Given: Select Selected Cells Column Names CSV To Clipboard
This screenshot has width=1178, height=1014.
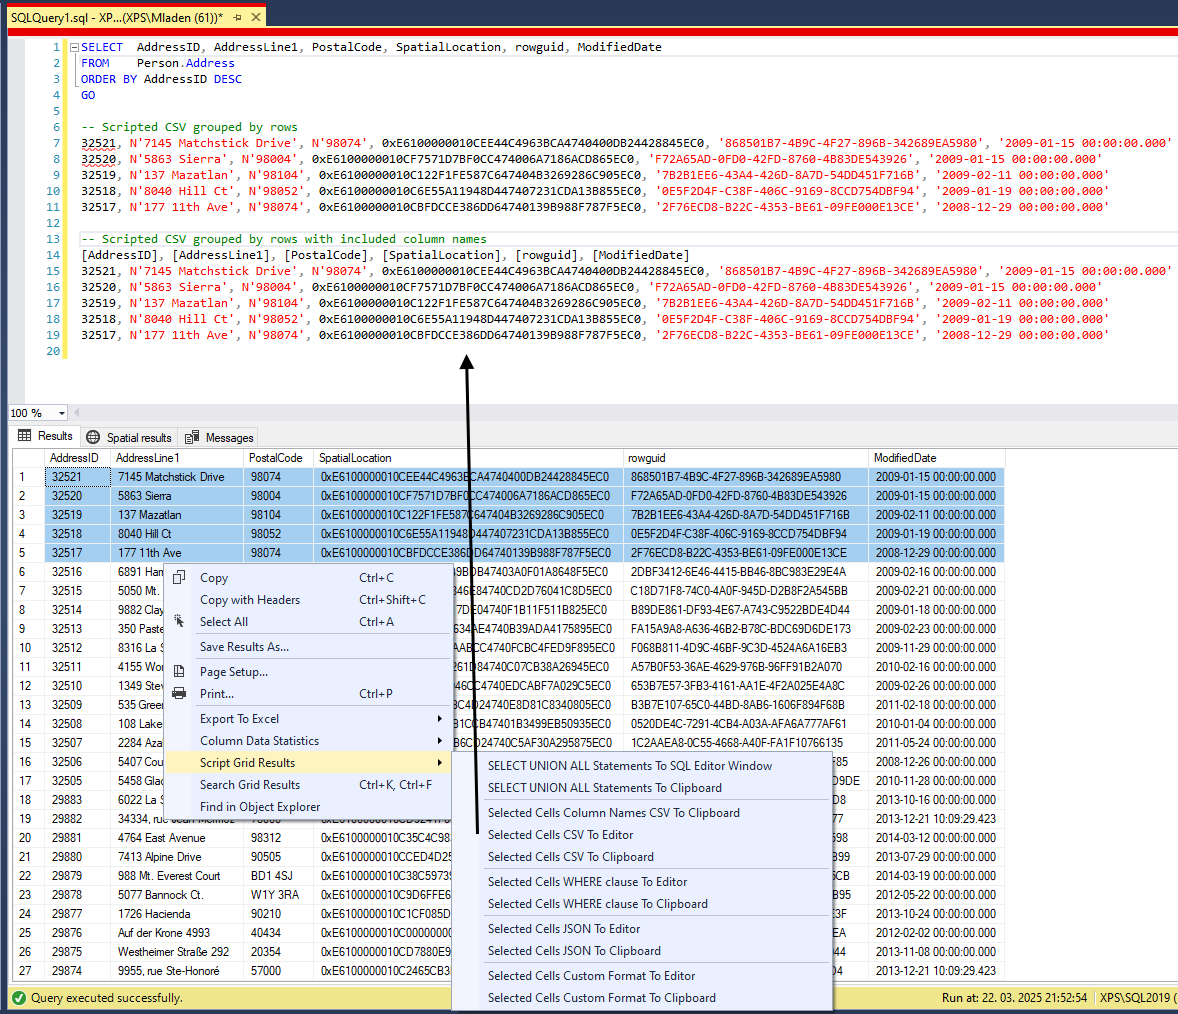Looking at the screenshot, I should [614, 813].
